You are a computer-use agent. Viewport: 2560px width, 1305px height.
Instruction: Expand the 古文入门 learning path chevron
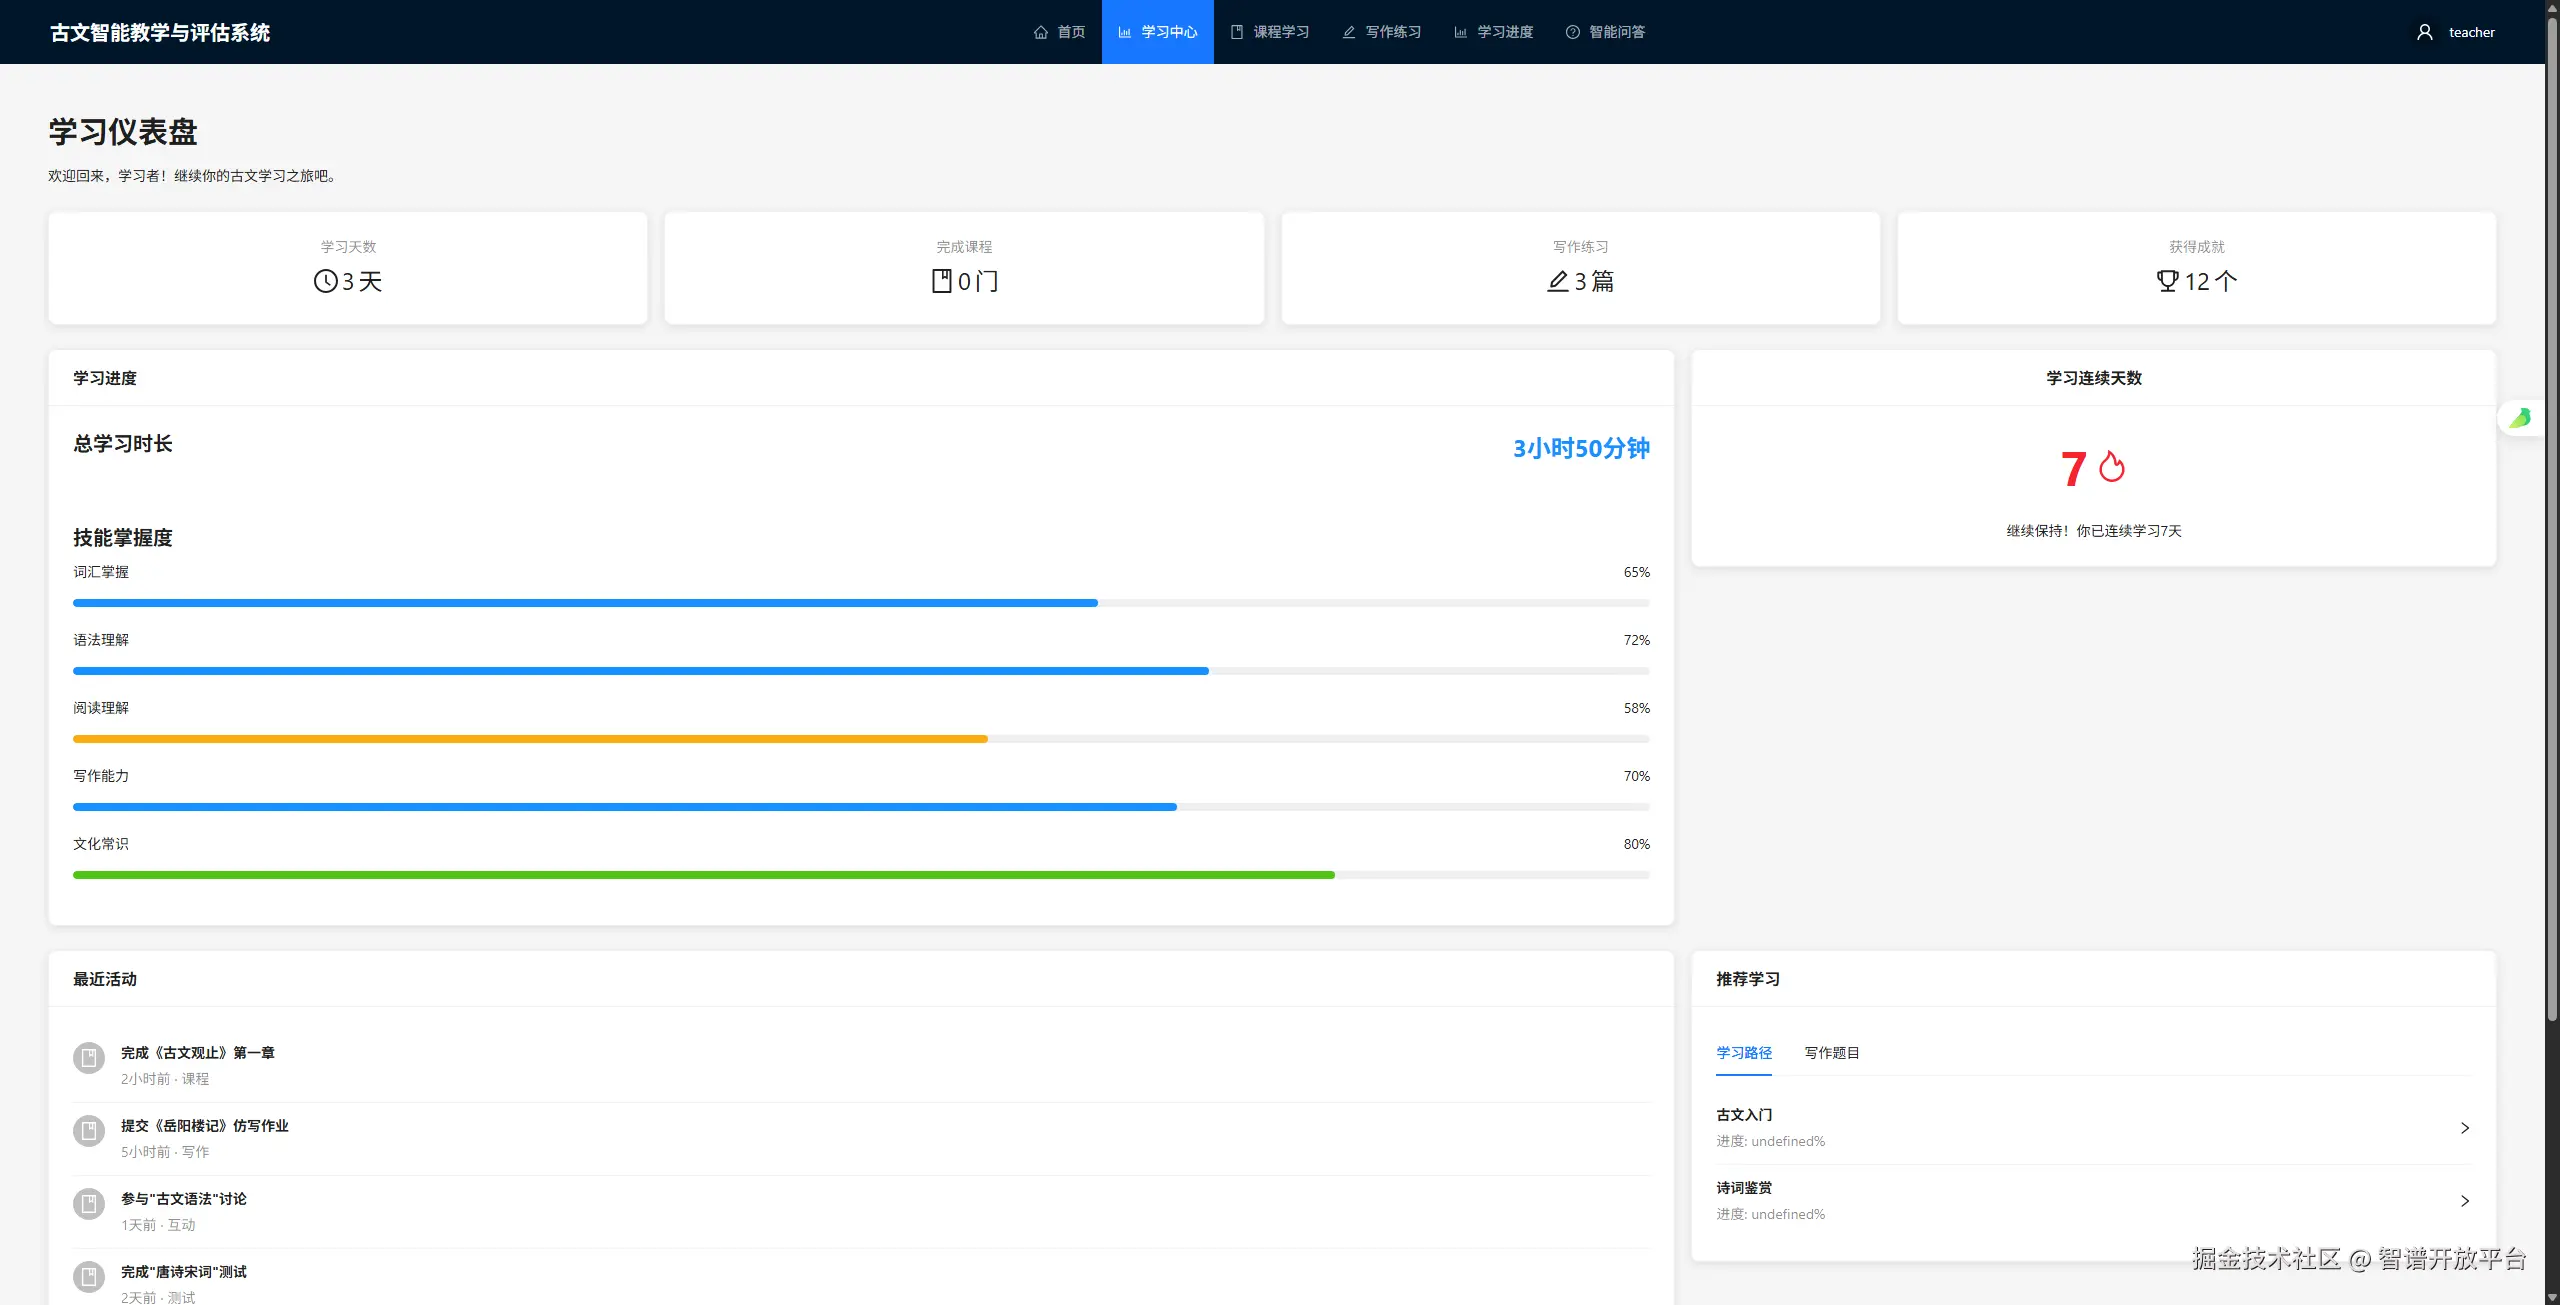(2464, 1128)
